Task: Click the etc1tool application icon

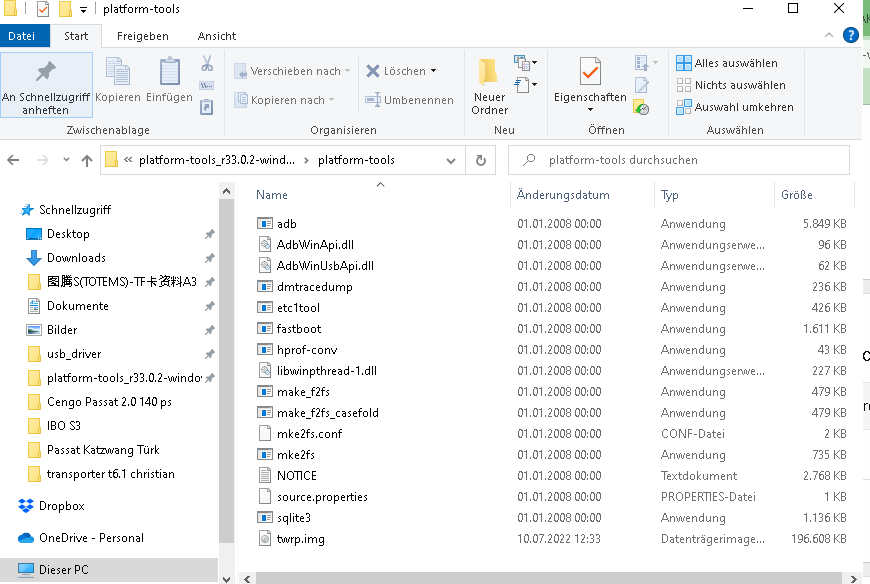Action: [265, 308]
